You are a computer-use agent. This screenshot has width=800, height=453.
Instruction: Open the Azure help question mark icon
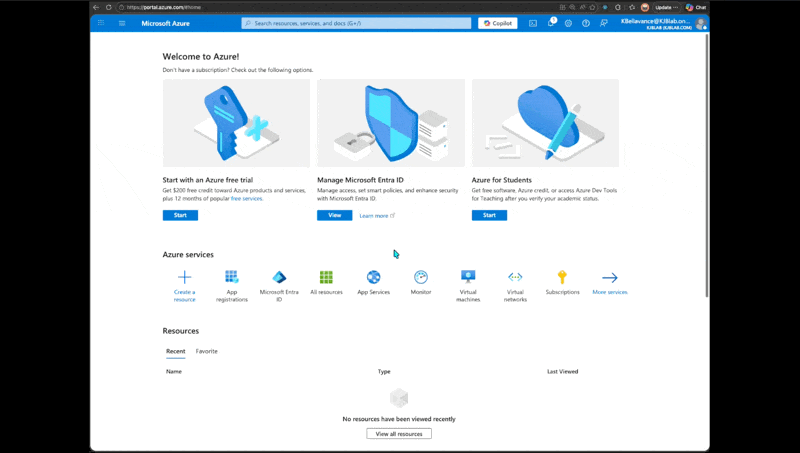(x=586, y=23)
